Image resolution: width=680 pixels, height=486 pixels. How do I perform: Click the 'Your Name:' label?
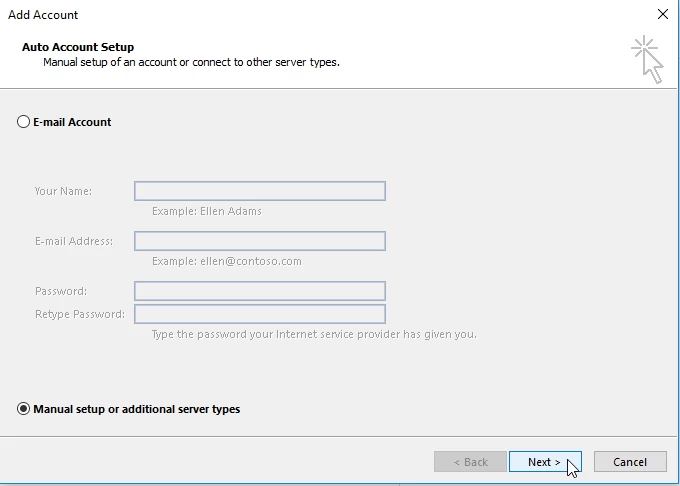pyautogui.click(x=63, y=191)
